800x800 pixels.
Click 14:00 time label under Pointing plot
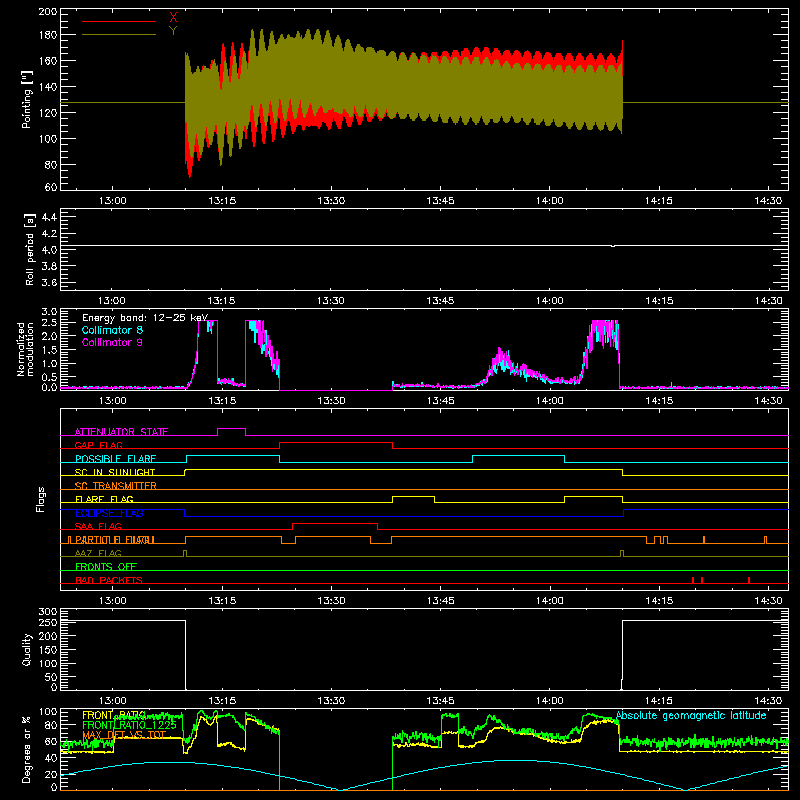coord(549,201)
